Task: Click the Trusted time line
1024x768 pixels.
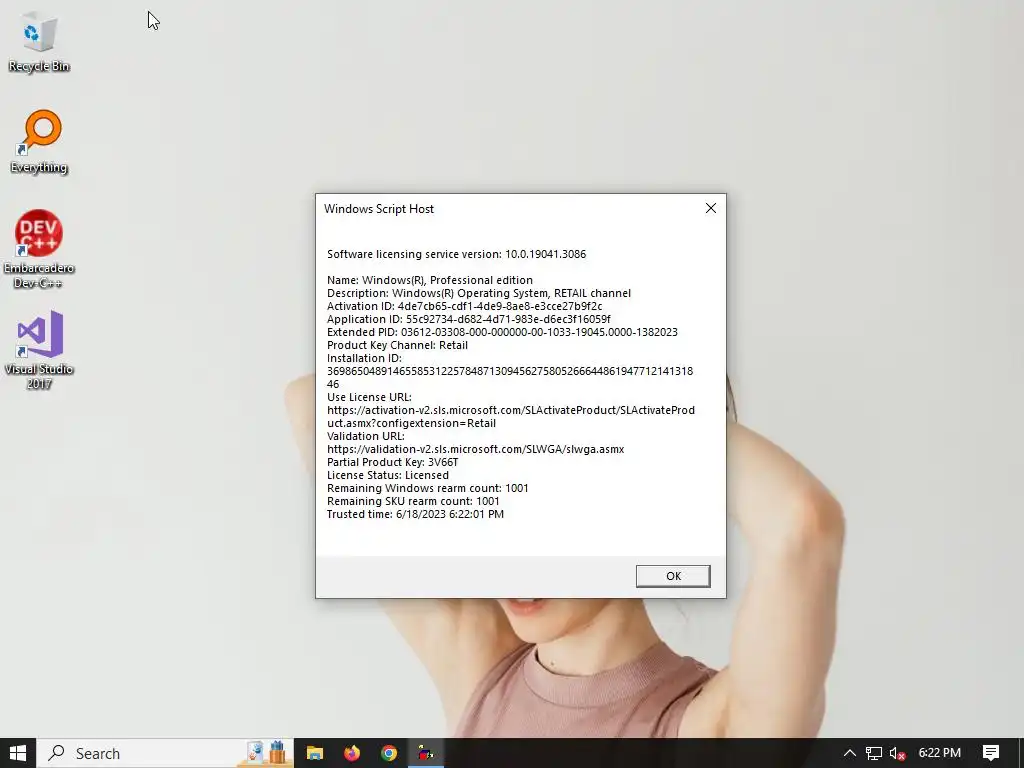Action: [x=415, y=515]
